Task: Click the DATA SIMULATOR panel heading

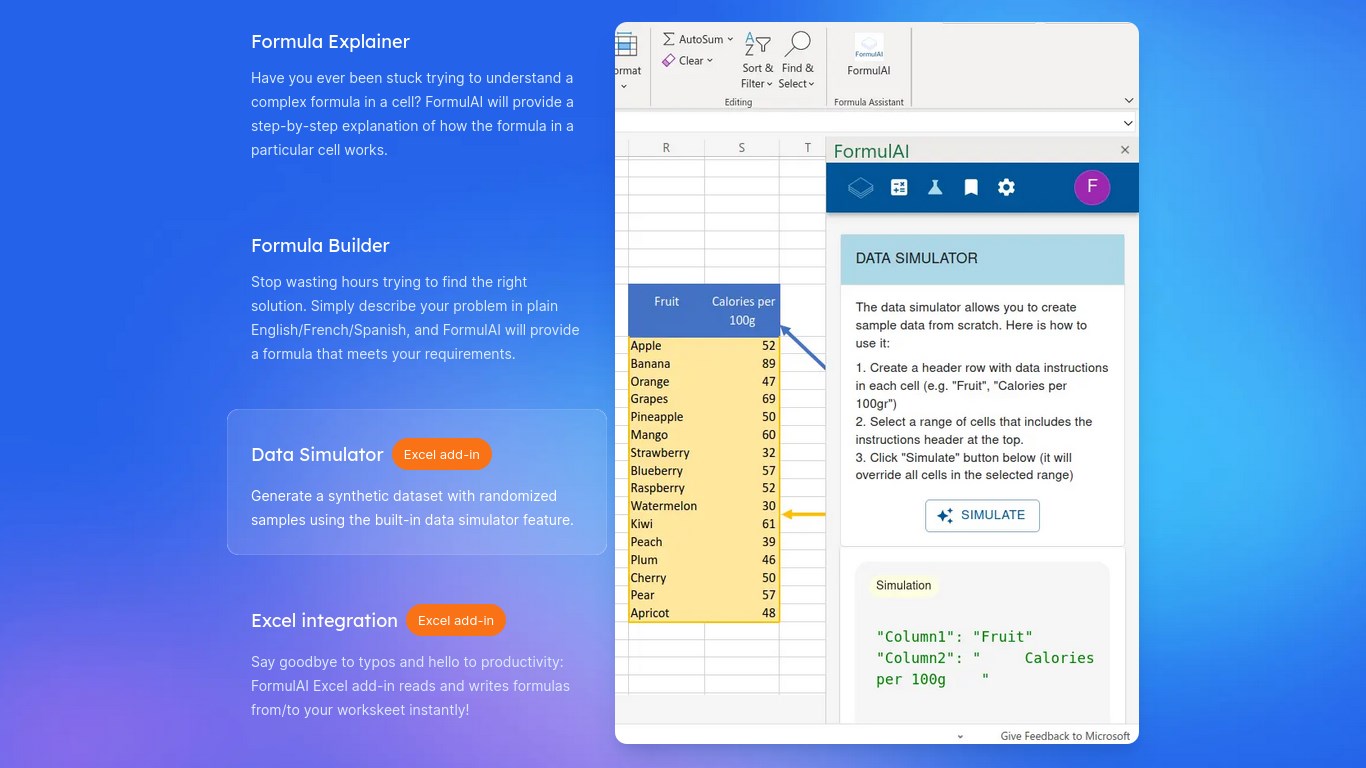Action: coord(916,258)
